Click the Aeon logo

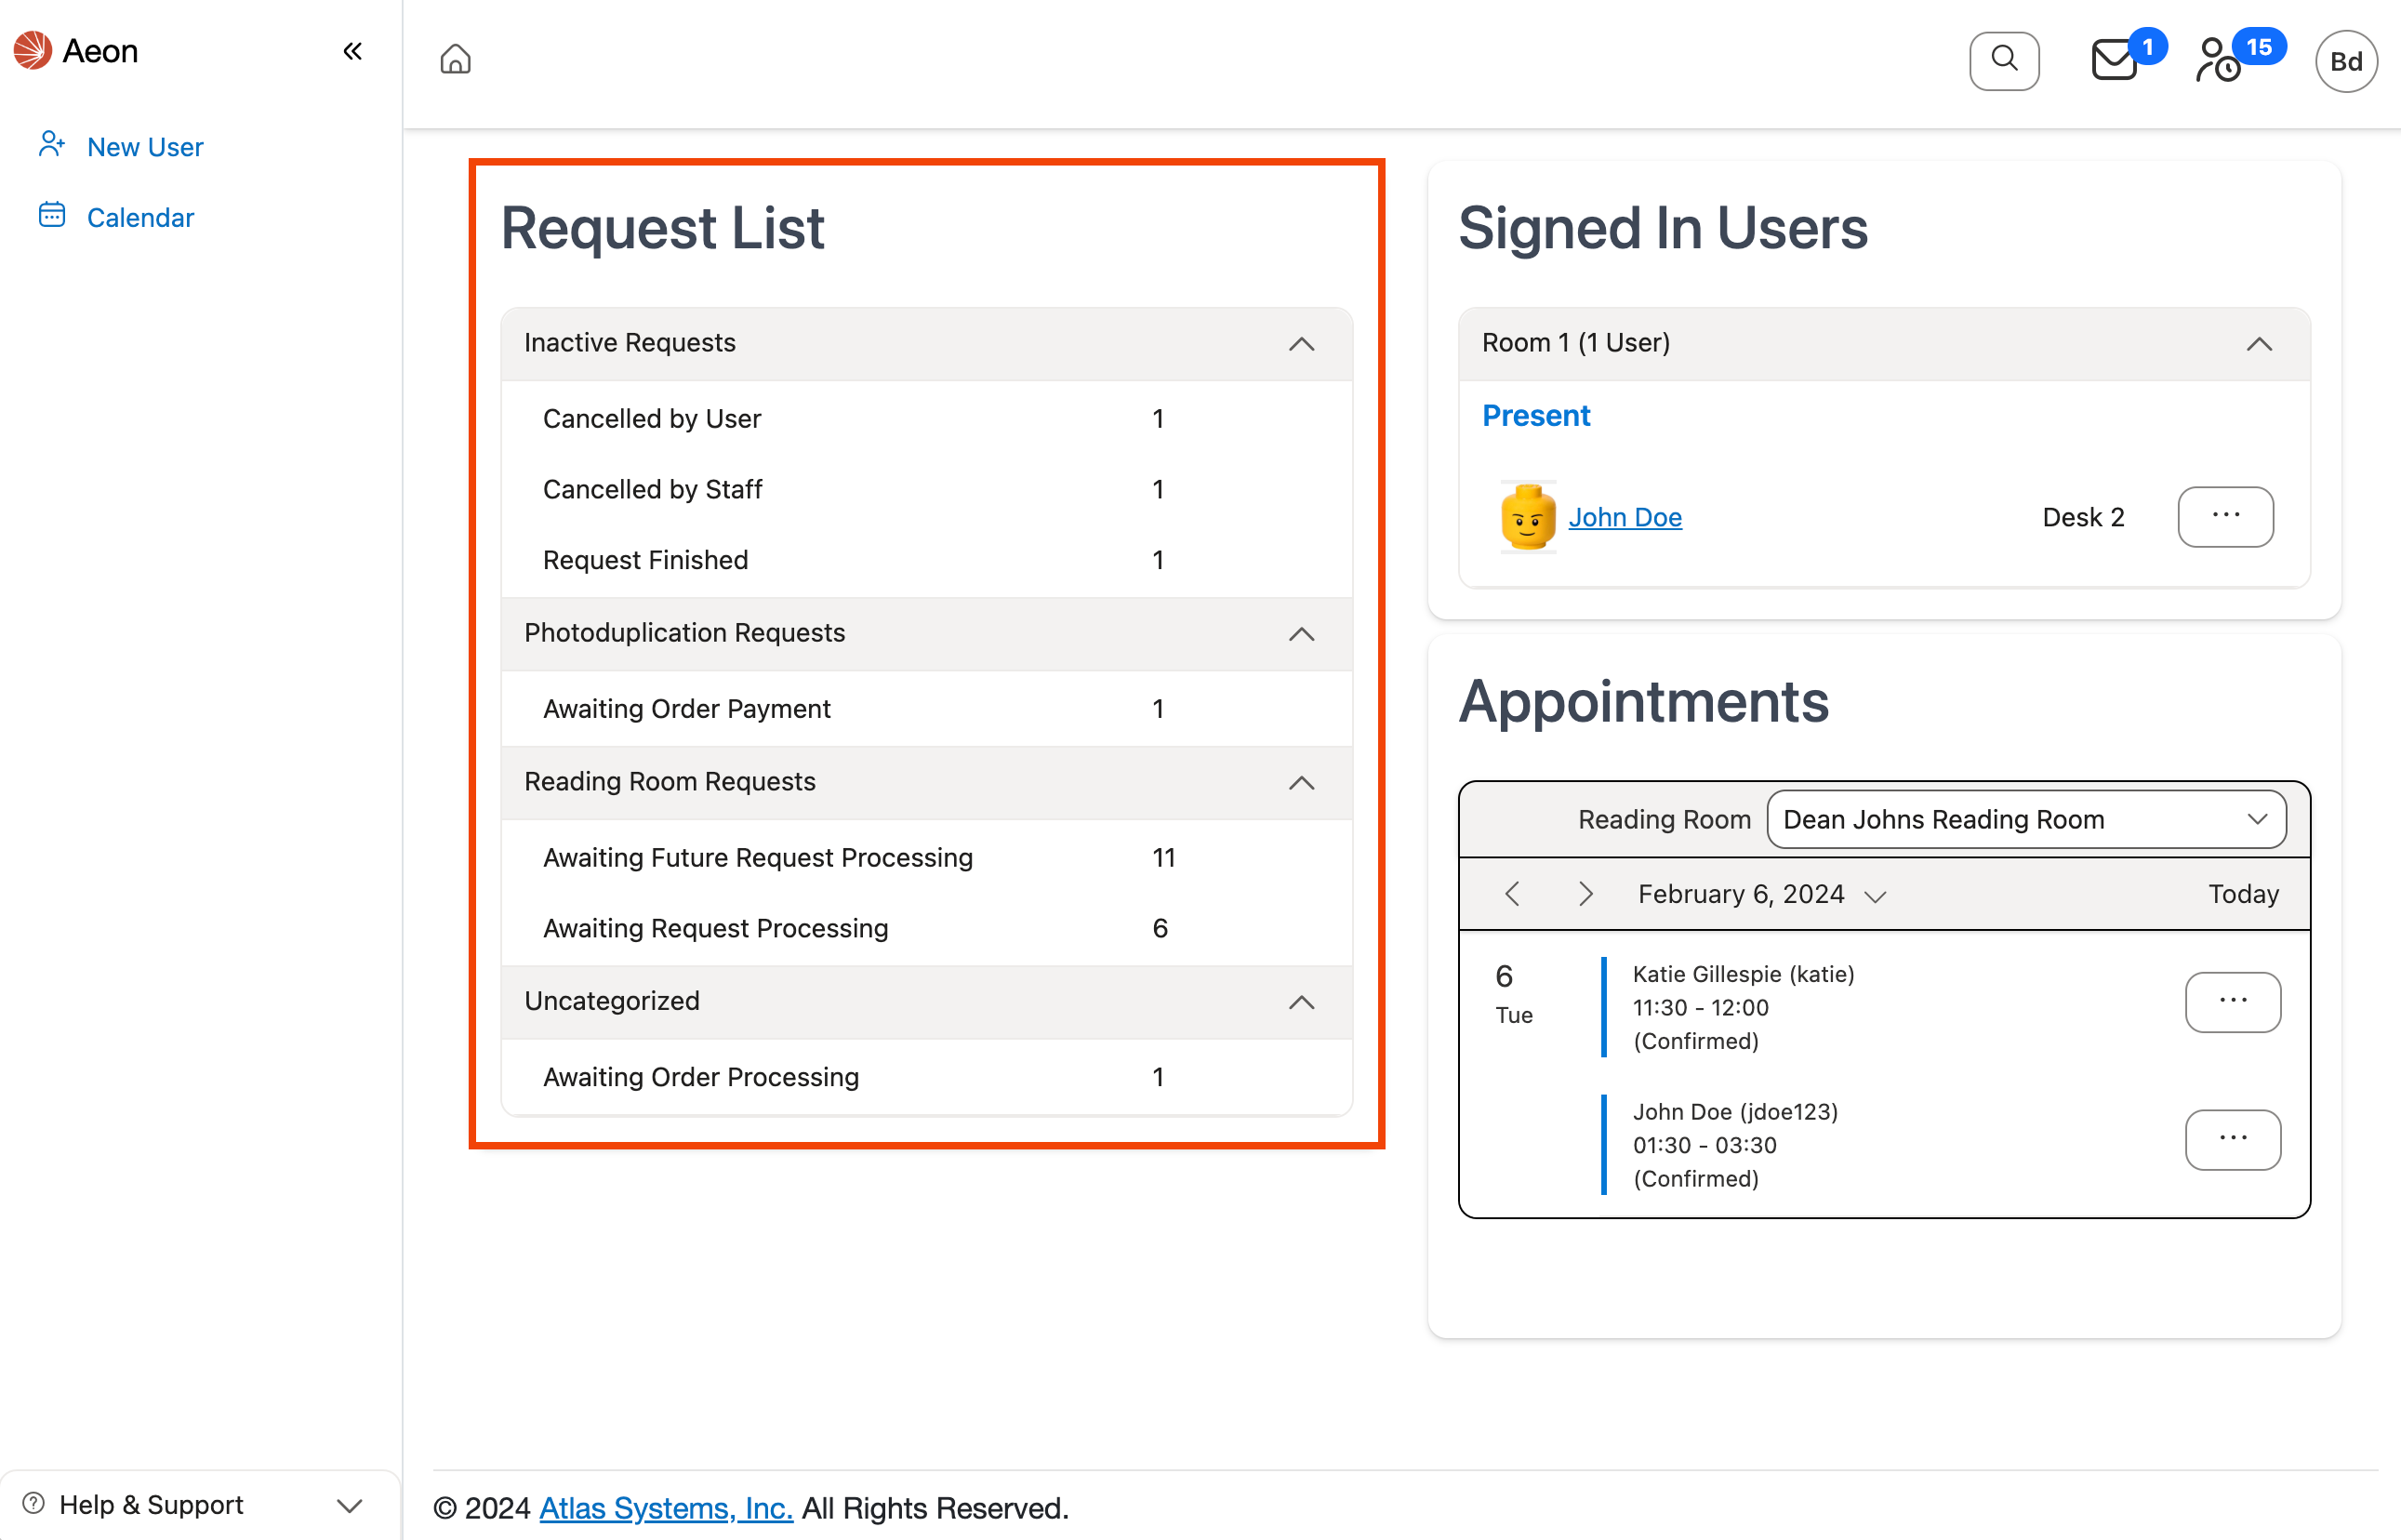tap(32, 49)
